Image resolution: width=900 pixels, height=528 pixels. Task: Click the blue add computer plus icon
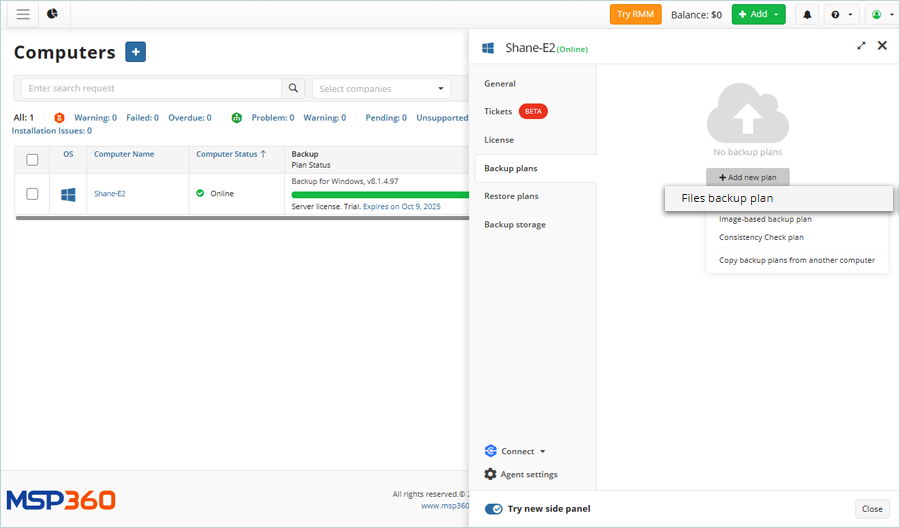(x=136, y=52)
